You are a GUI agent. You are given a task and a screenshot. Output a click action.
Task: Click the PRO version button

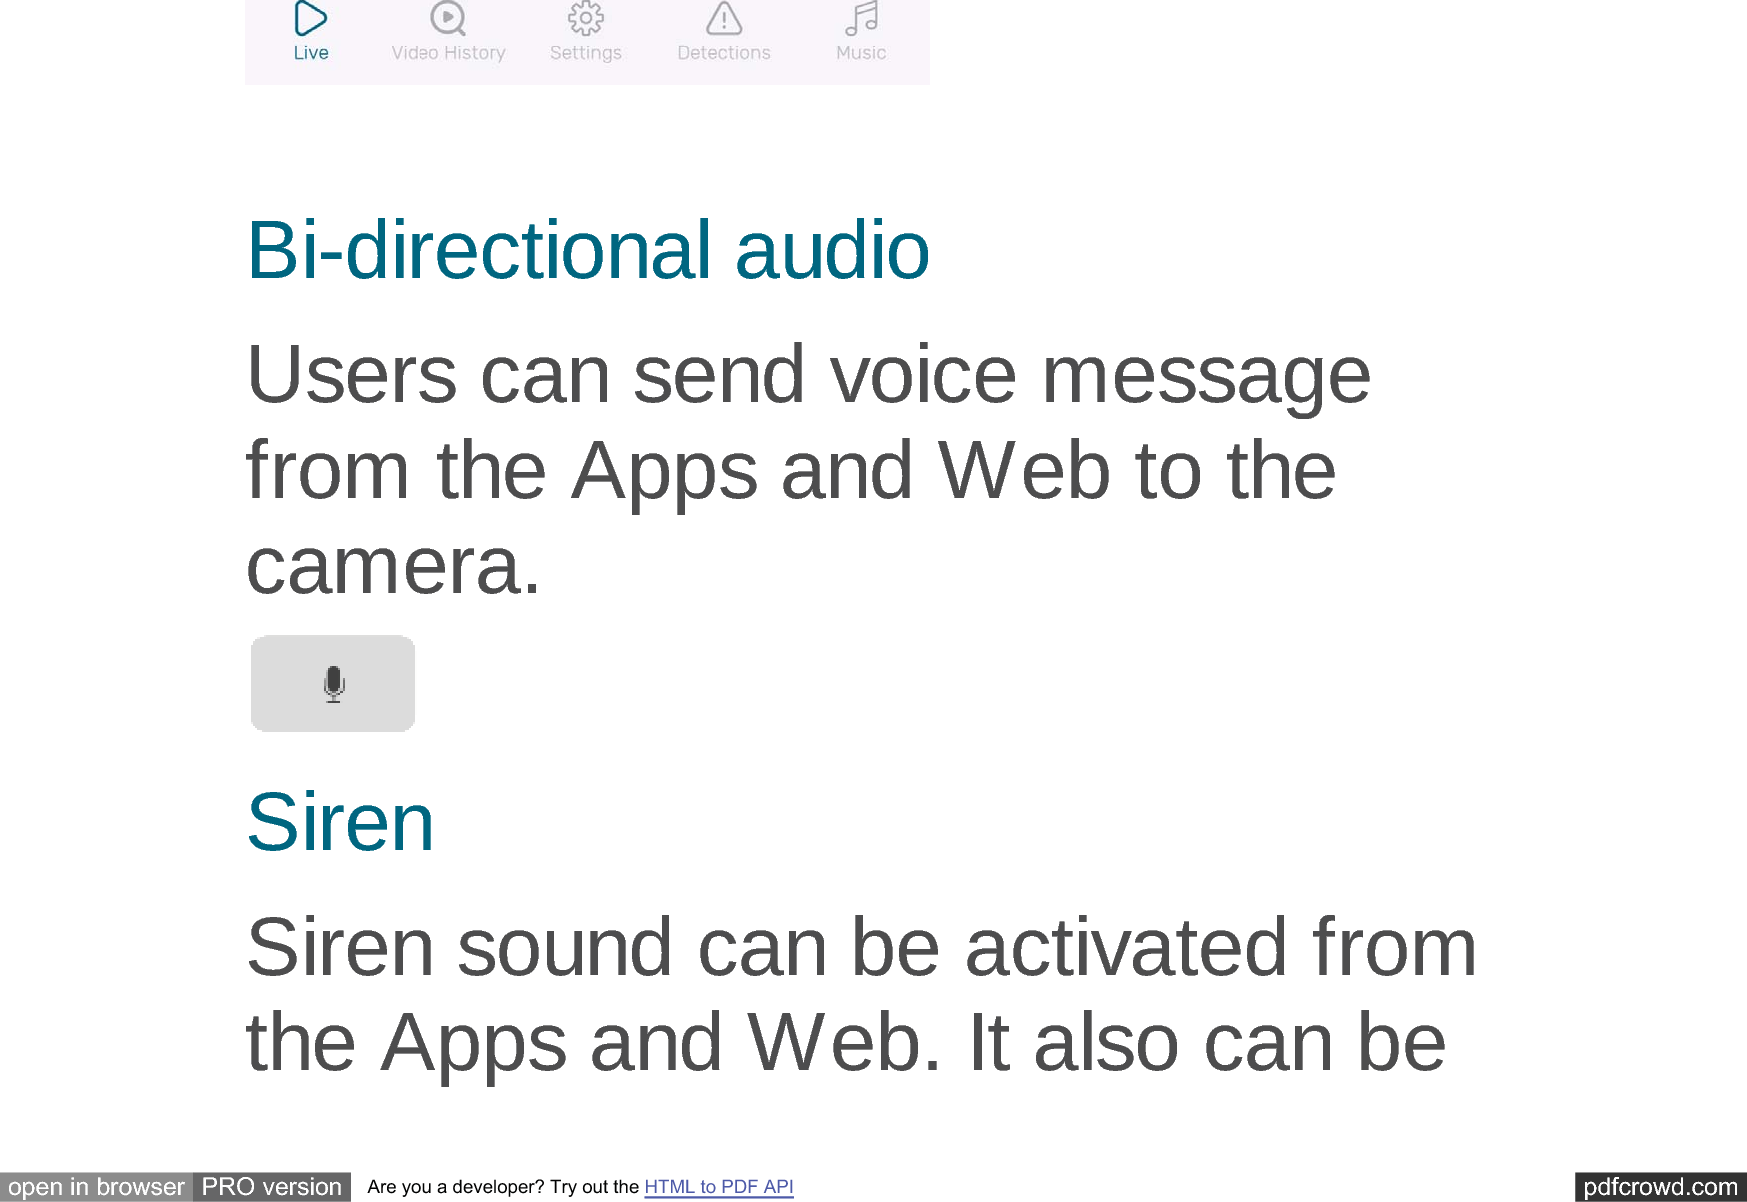click(272, 1187)
